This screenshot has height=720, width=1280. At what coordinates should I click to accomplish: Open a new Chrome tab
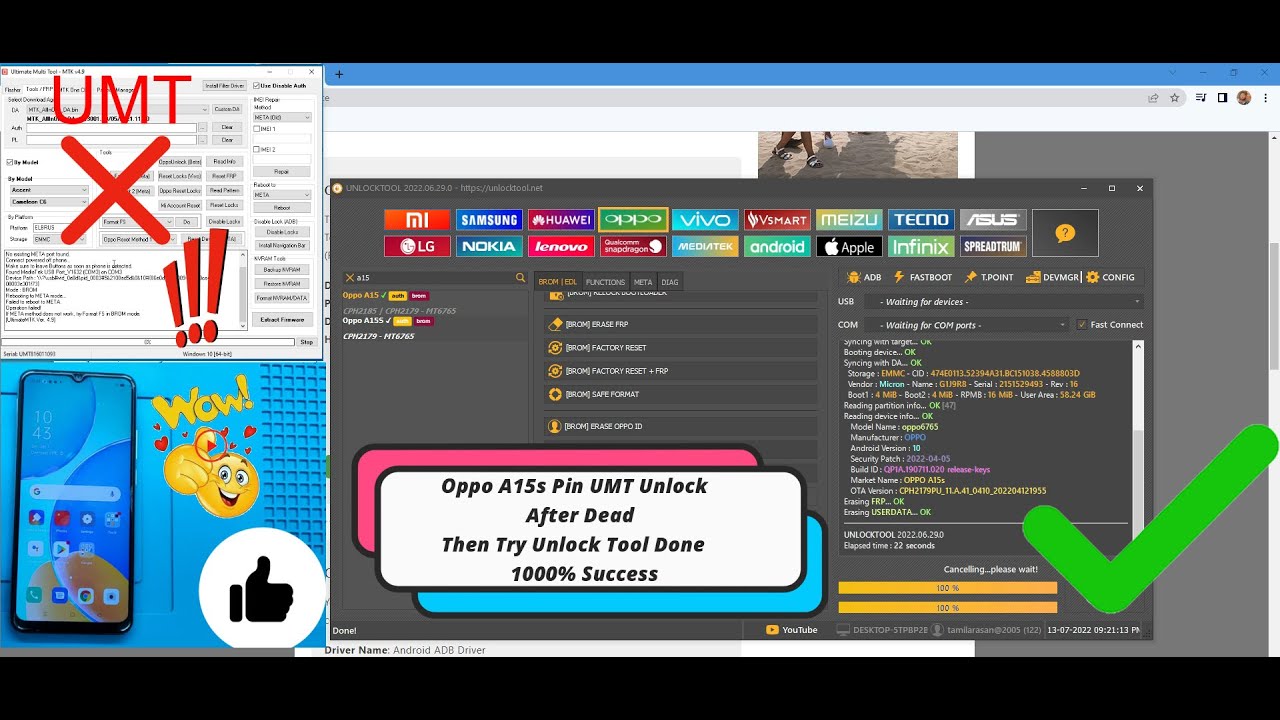click(x=339, y=74)
